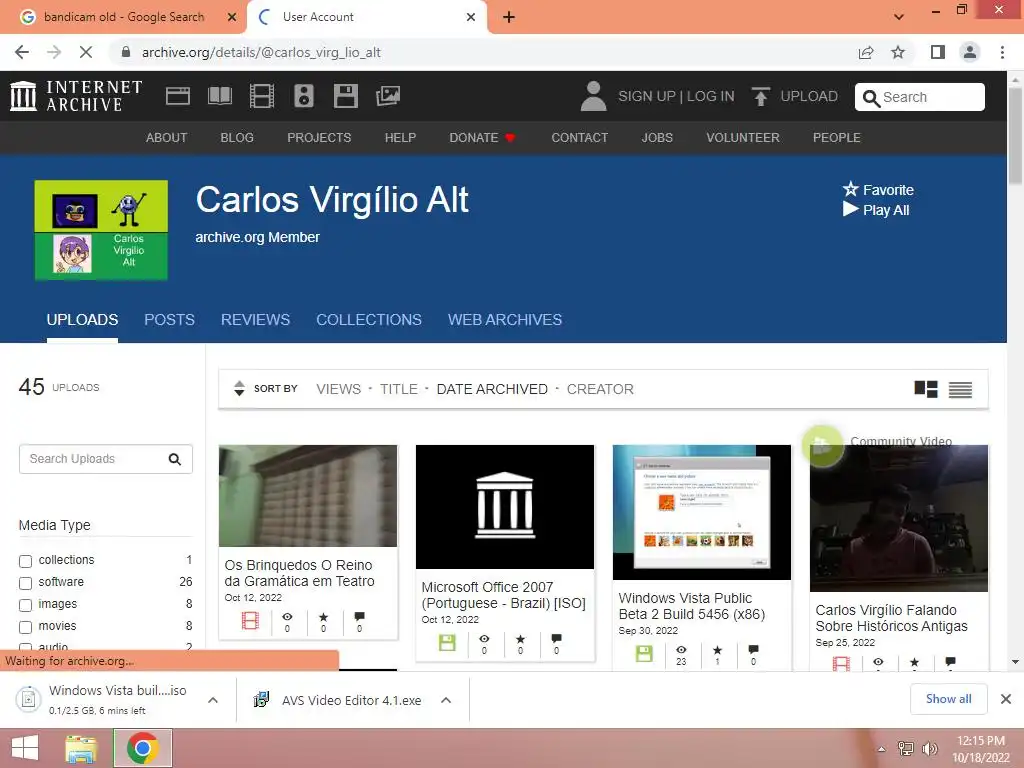Click the user avatar icon beside Sign Up
Viewport: 1024px width, 768px height.
coord(593,96)
